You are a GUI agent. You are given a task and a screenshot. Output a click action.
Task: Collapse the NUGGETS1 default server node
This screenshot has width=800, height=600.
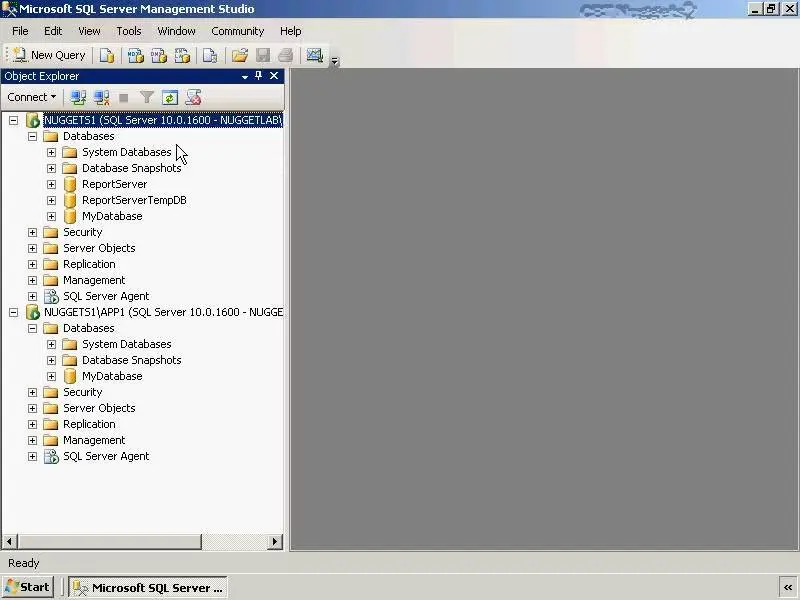click(14, 120)
